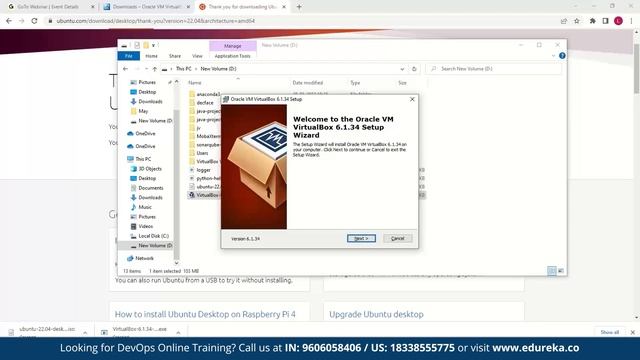Open Chrome profile avatar
The image size is (640, 360).
(618, 21)
